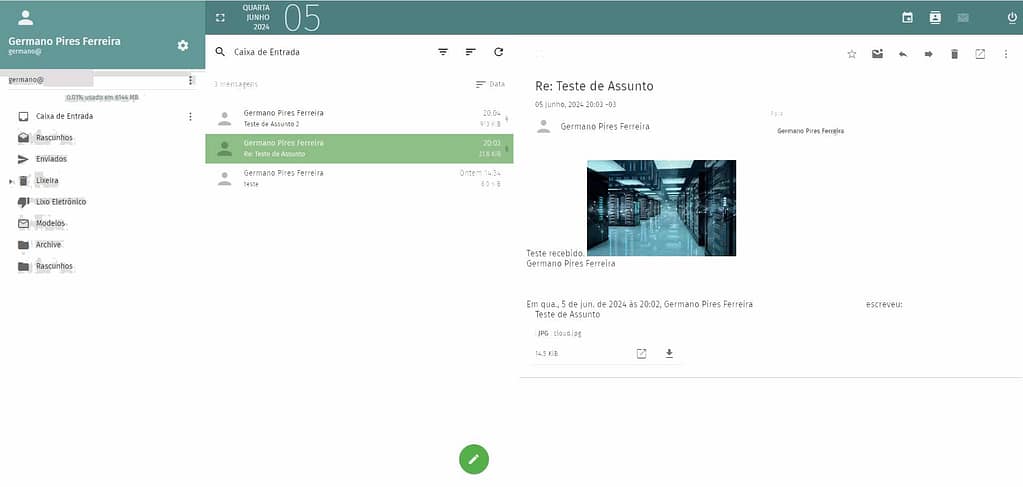
Task: Select the Lixo Eletrônico folder
Action: (60, 202)
